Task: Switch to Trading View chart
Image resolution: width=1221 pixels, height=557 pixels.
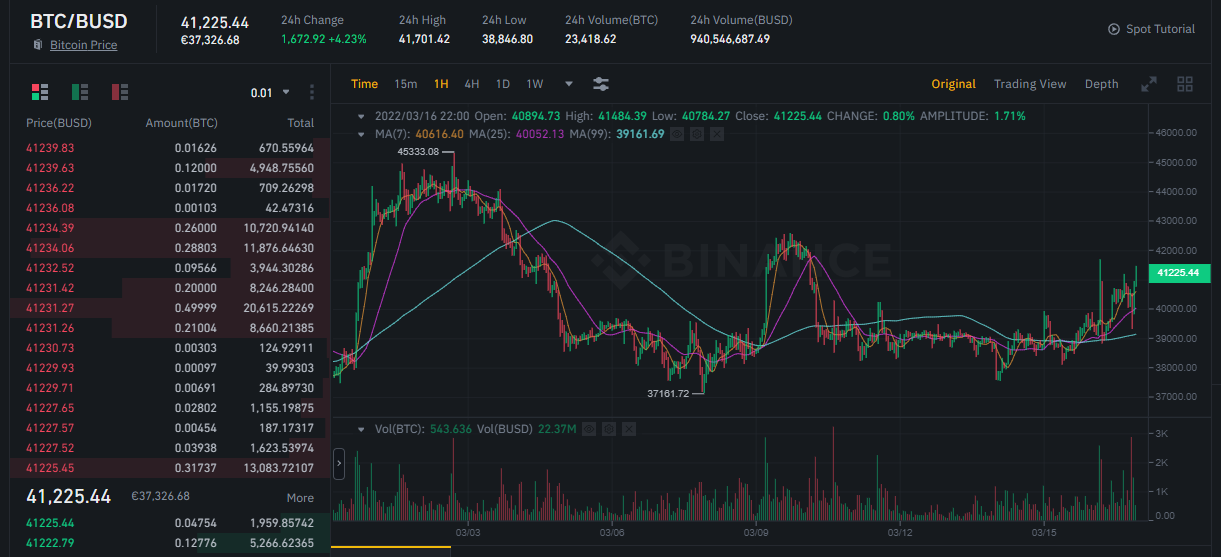Action: (x=1030, y=84)
